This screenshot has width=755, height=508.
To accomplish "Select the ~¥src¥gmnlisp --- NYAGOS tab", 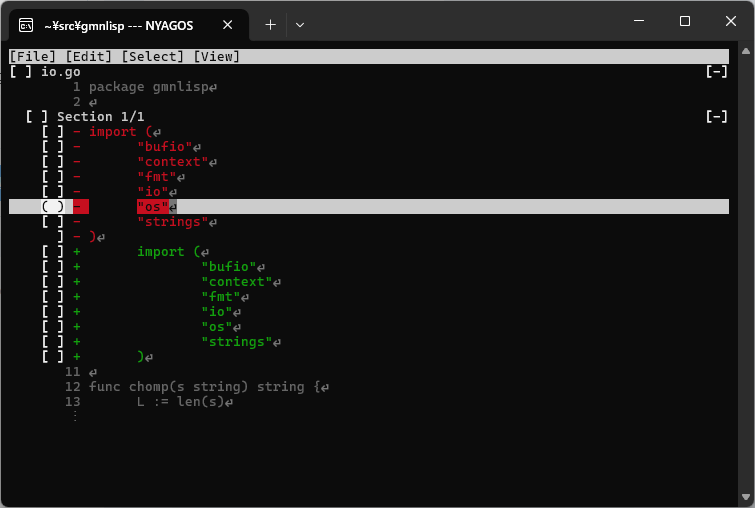I will point(129,25).
